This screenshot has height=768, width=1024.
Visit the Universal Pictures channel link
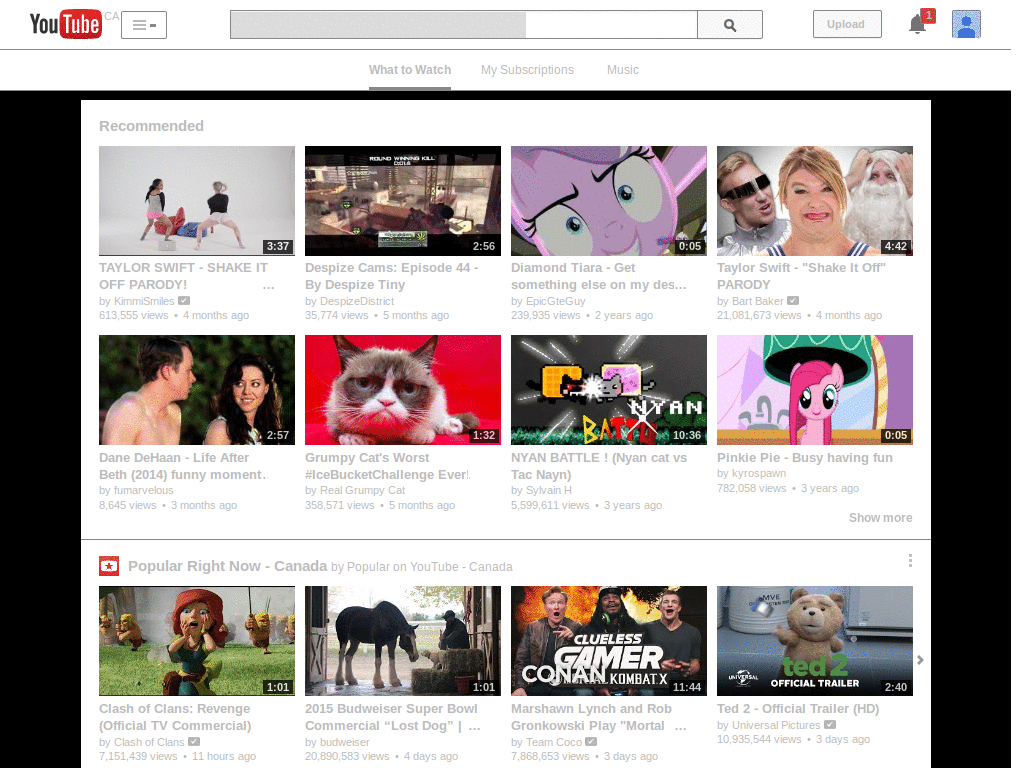pyautogui.click(x=776, y=726)
